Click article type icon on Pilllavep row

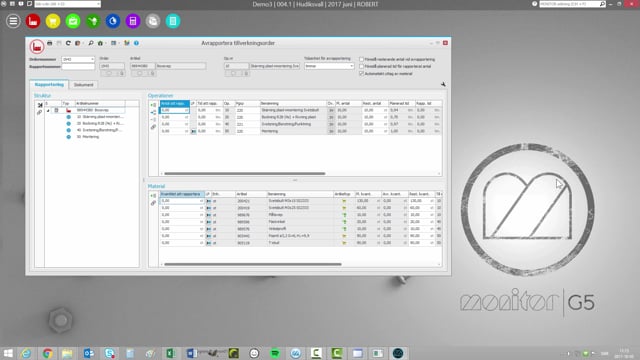click(x=344, y=215)
